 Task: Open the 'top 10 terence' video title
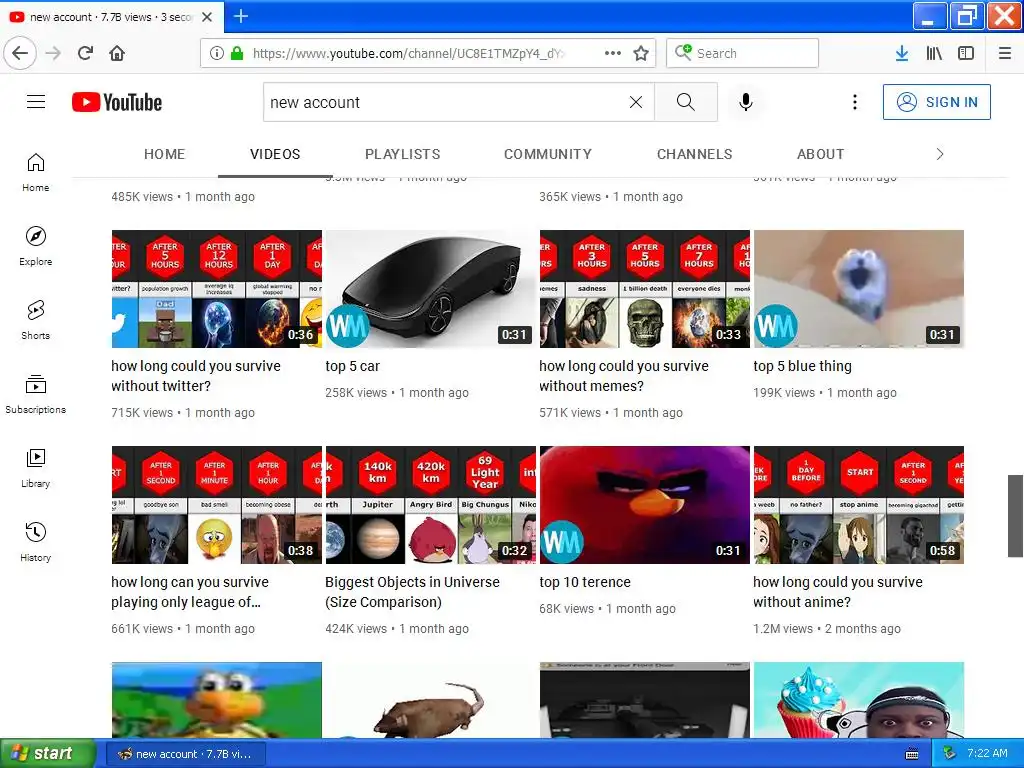click(585, 582)
